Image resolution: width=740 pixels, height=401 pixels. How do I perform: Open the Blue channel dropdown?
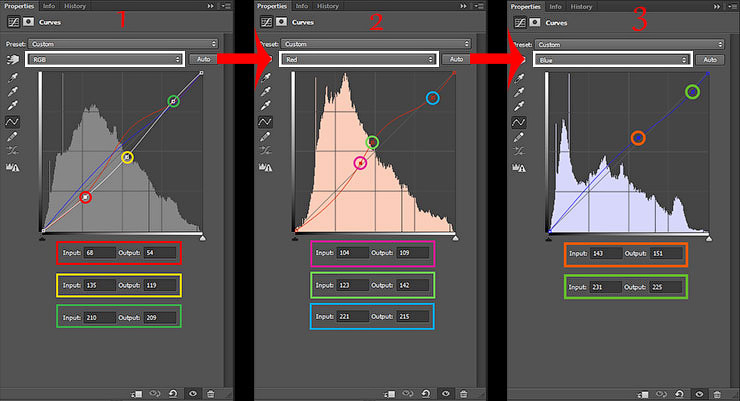[612, 60]
